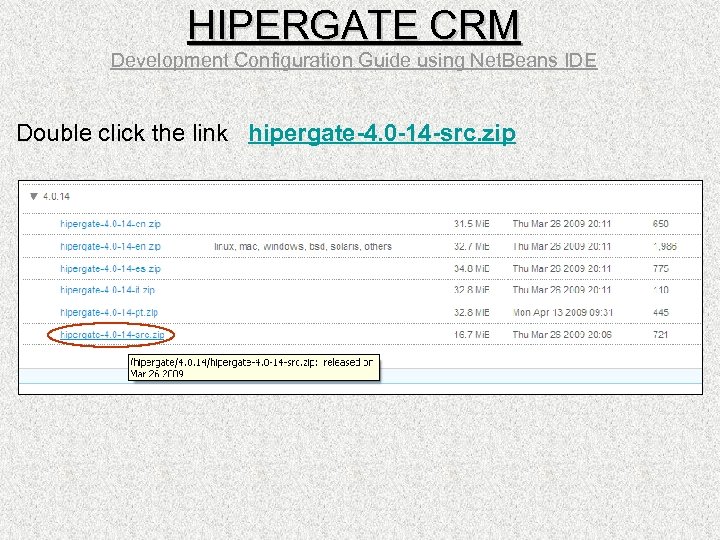Download hipergate-4.0-14-es.zip from the file list
This screenshot has height=540, width=720.
[x=111, y=269]
